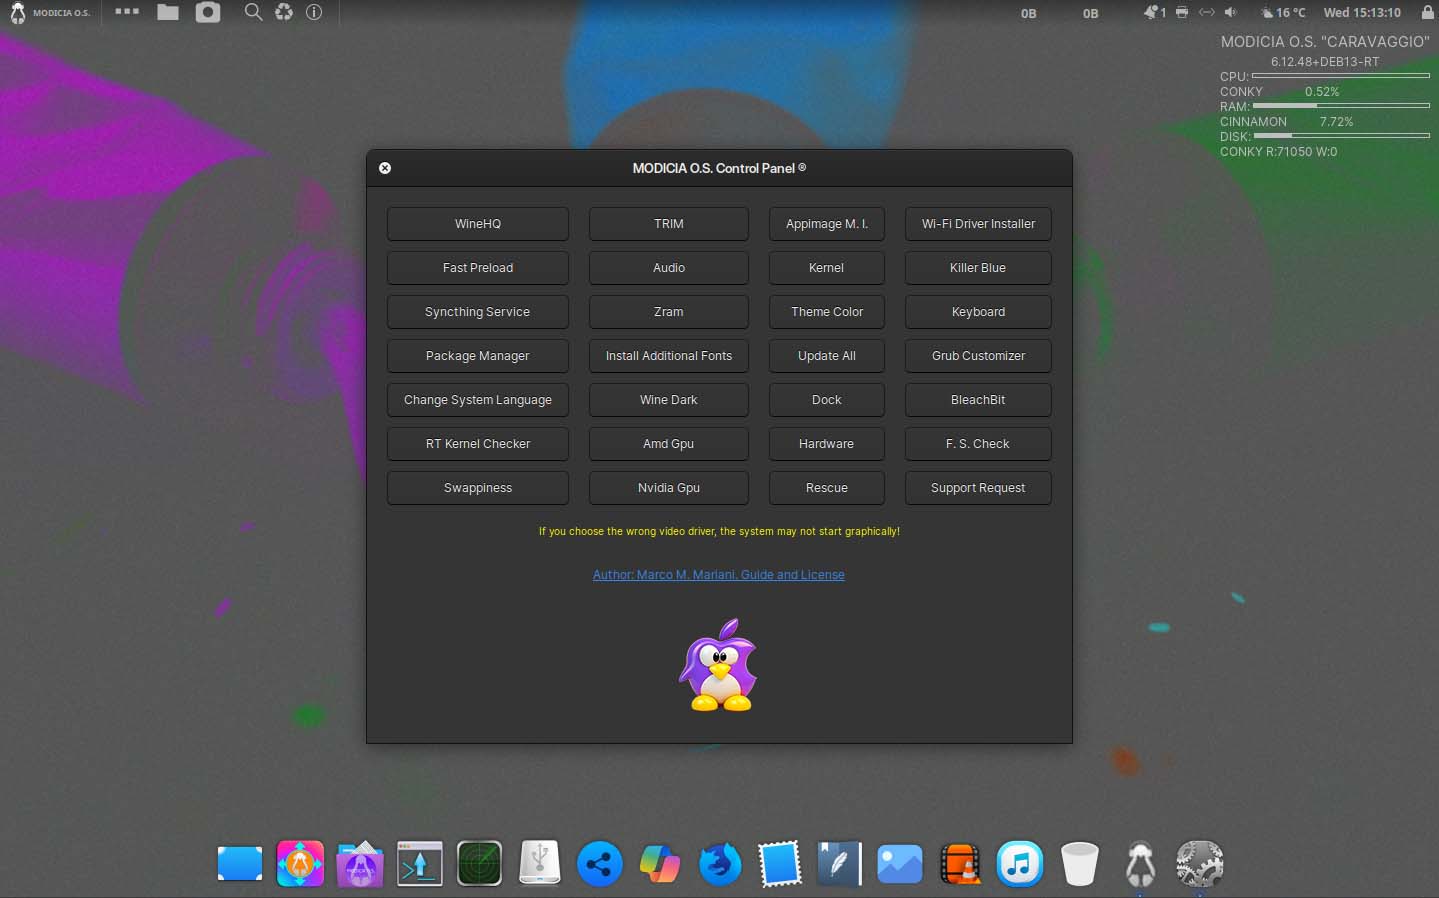Select the Nvidia Gpu driver button
1439x898 pixels.
click(669, 488)
